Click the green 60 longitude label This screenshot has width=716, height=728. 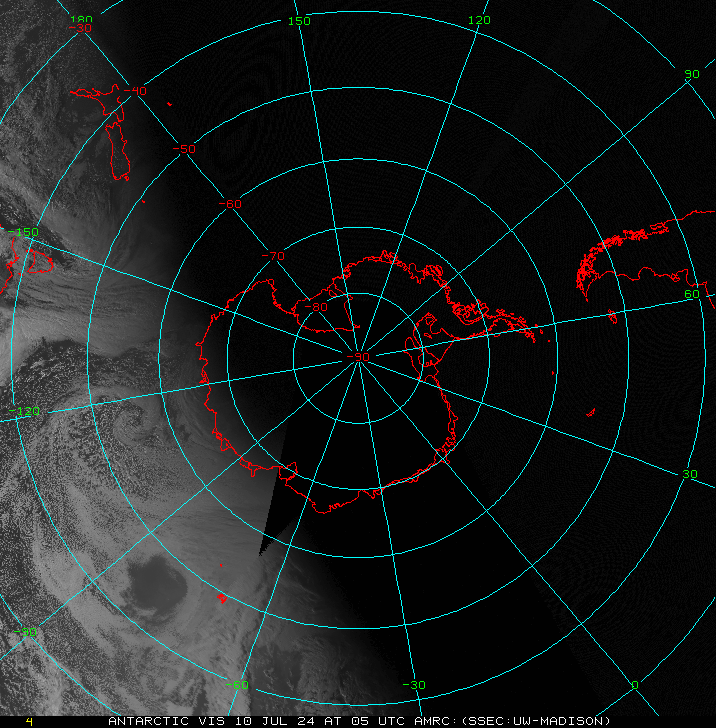point(691,294)
